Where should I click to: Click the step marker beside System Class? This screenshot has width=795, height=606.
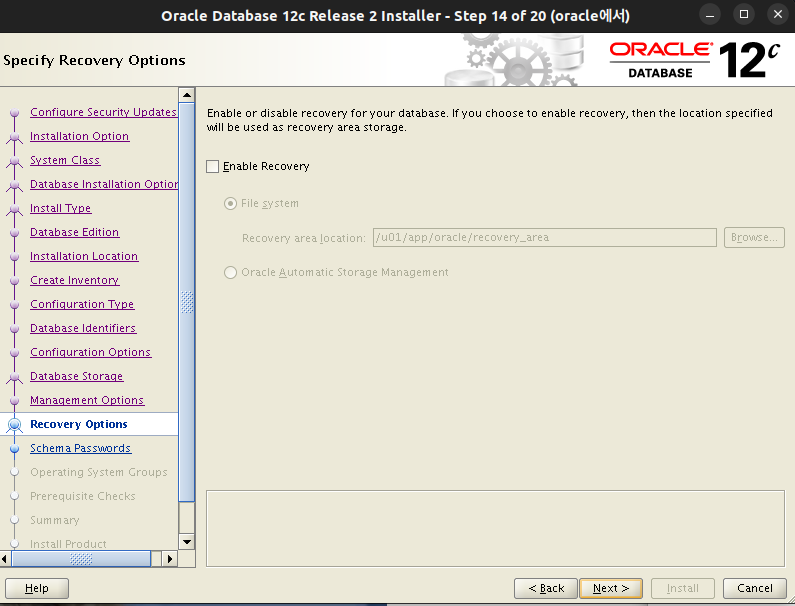coord(15,161)
